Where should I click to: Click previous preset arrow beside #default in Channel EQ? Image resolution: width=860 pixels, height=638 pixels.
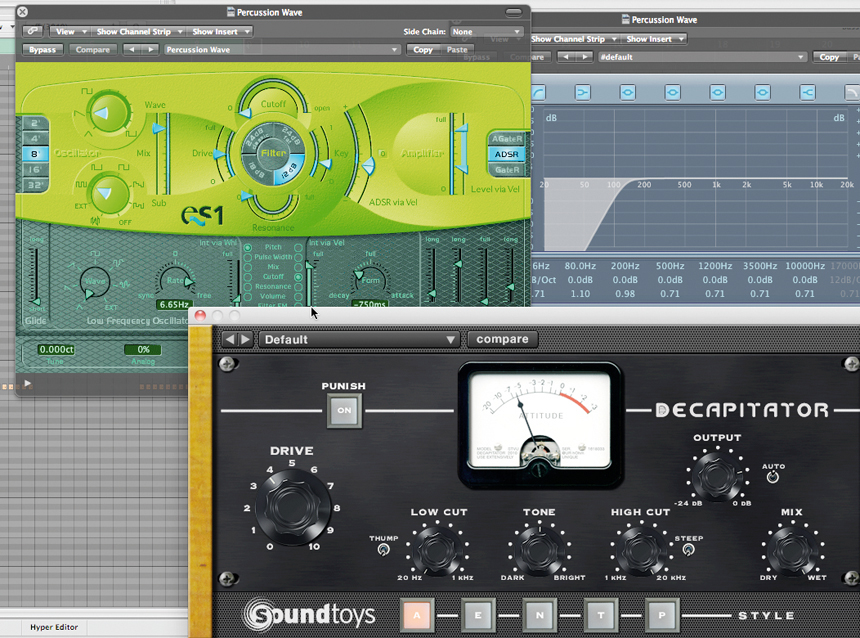point(566,57)
